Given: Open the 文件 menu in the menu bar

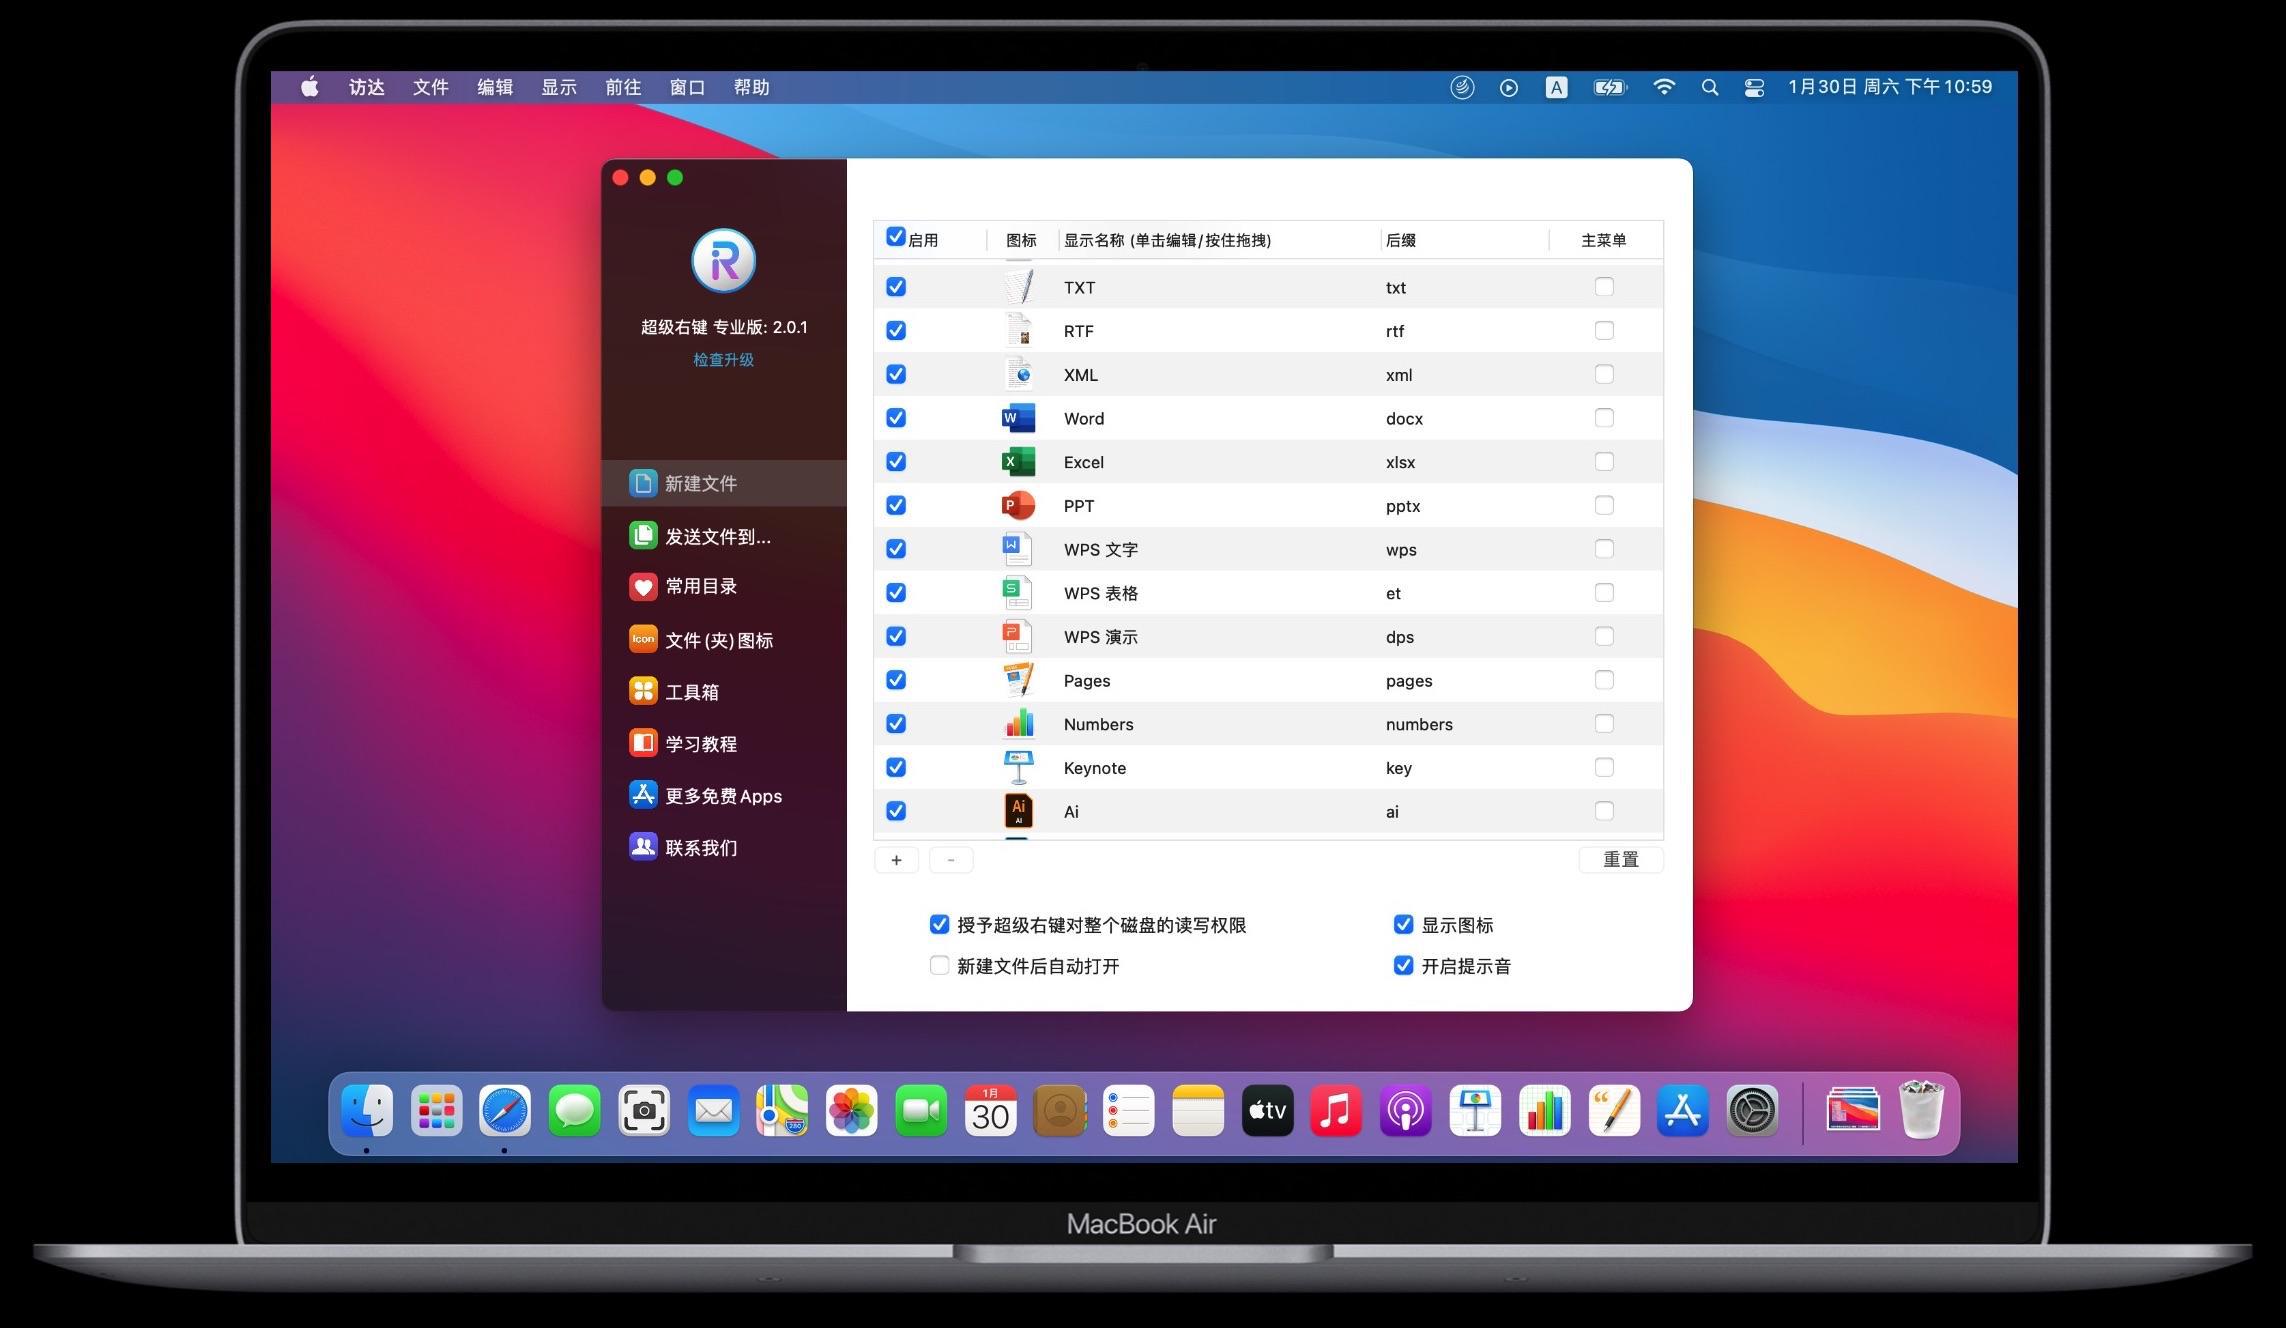Looking at the screenshot, I should [429, 87].
